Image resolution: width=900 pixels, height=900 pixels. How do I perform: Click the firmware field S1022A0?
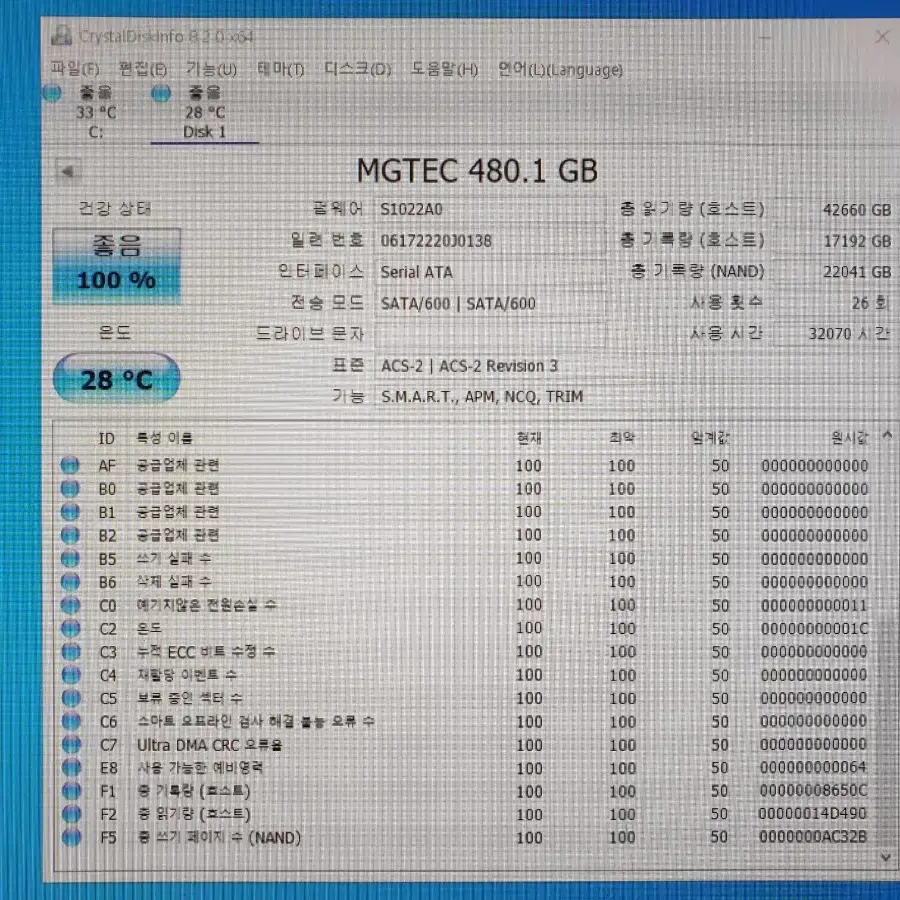point(490,210)
